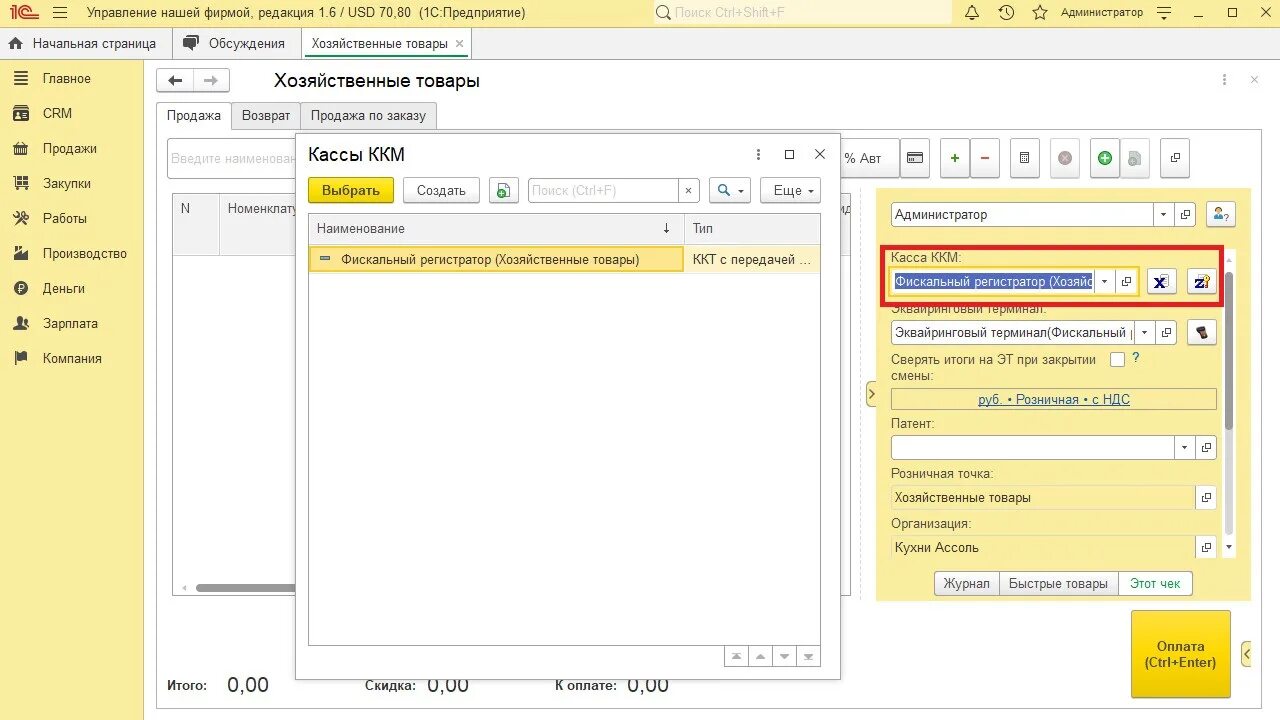The height and width of the screenshot is (720, 1280).
Task: Click the payment card toolbar icon
Action: click(x=914, y=158)
